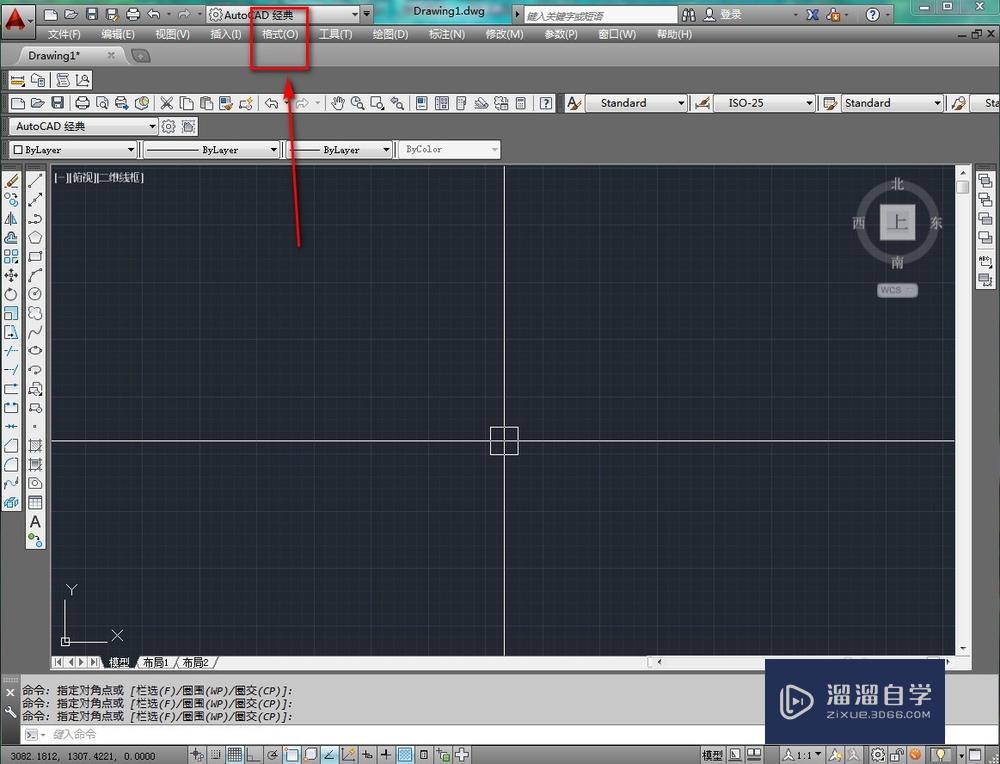This screenshot has height=764, width=1000.
Task: Open the lineweight ByLayer dropdown
Action: click(339, 150)
